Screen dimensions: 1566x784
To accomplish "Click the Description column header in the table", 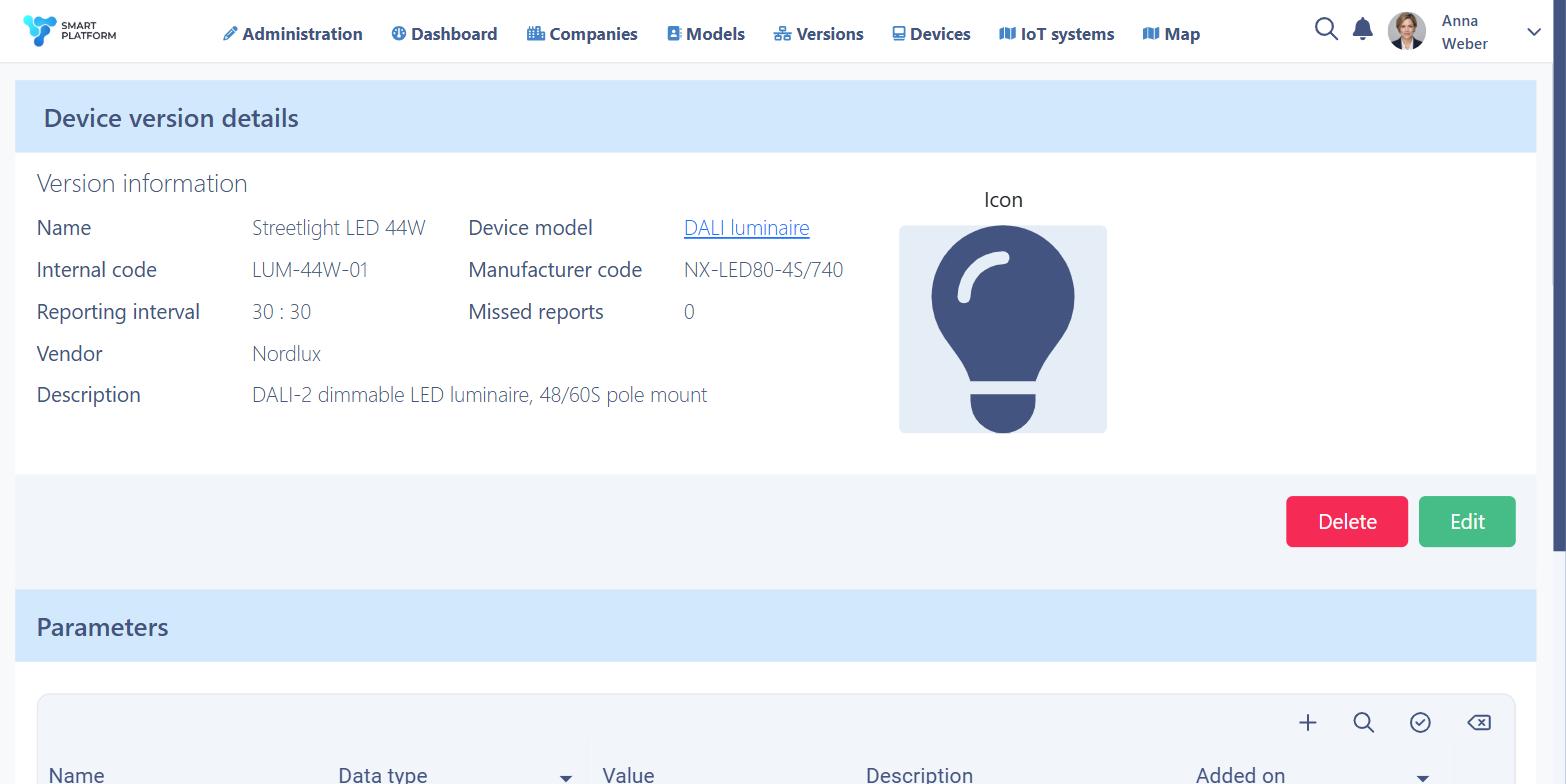I will pos(919,774).
